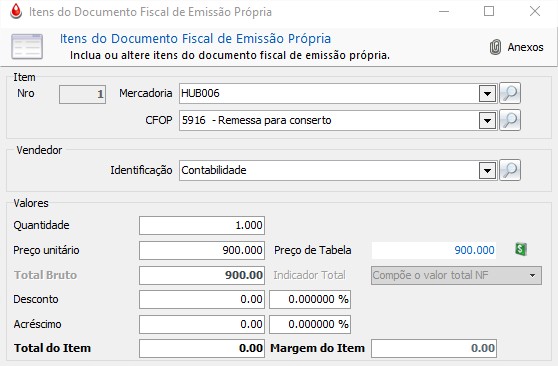Click the Preço de Tabela label
This screenshot has height=366, width=558.
(312, 250)
